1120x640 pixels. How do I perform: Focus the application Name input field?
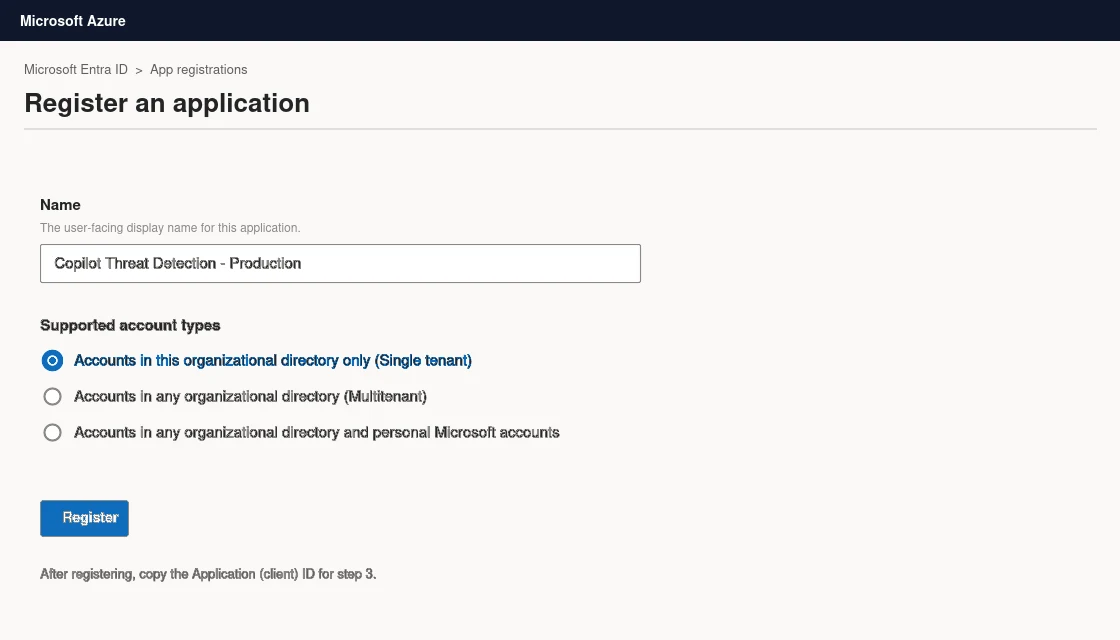point(340,264)
